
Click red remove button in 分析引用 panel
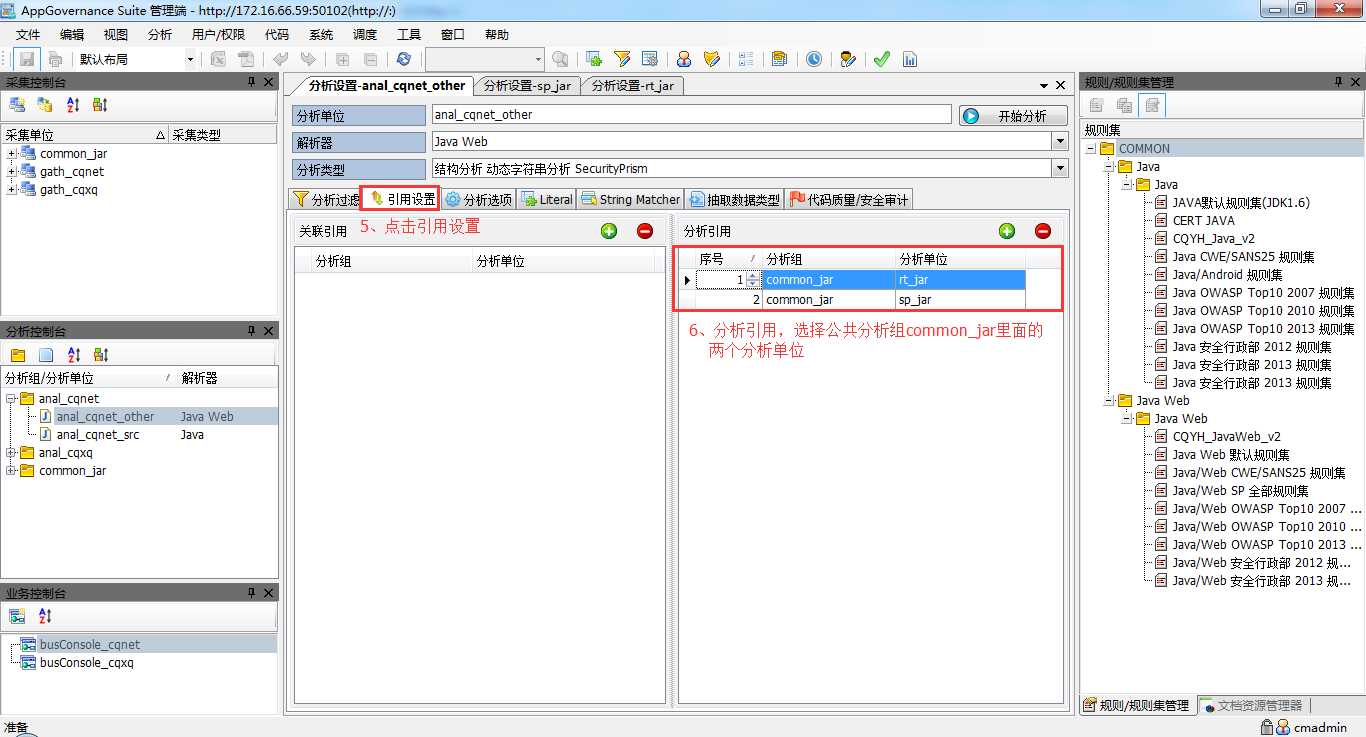[x=1043, y=231]
